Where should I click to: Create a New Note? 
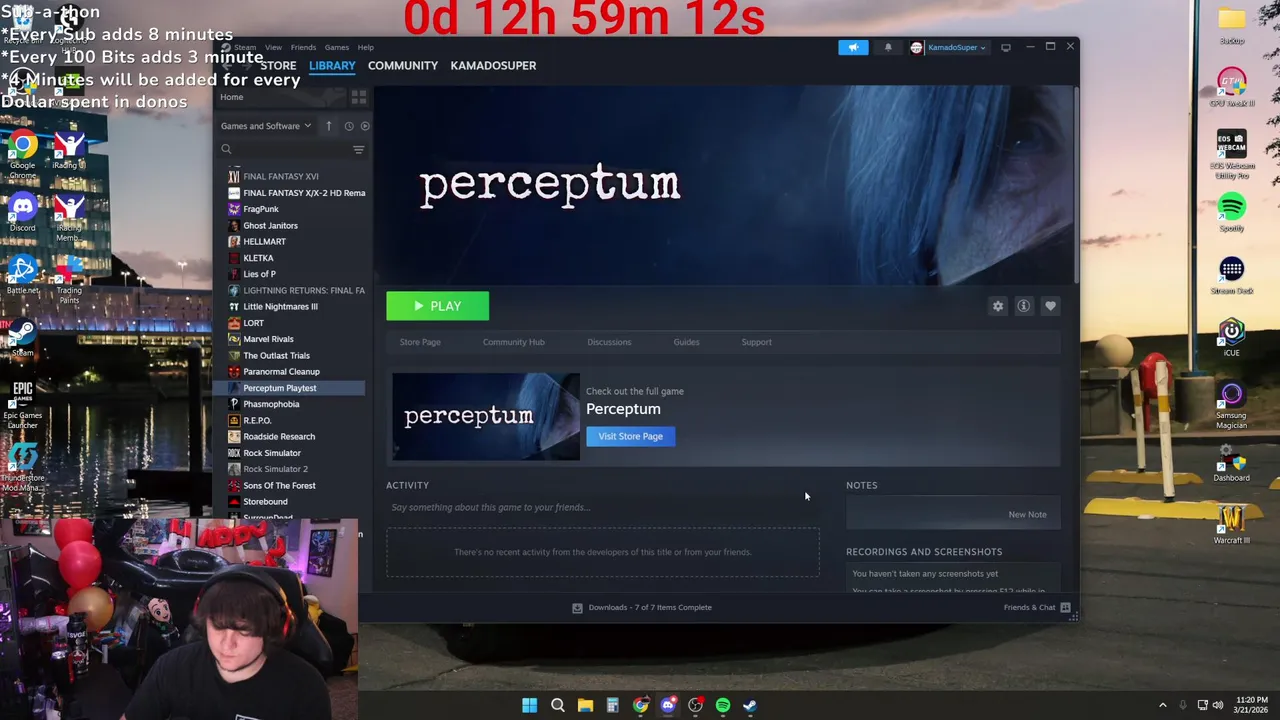(1027, 515)
